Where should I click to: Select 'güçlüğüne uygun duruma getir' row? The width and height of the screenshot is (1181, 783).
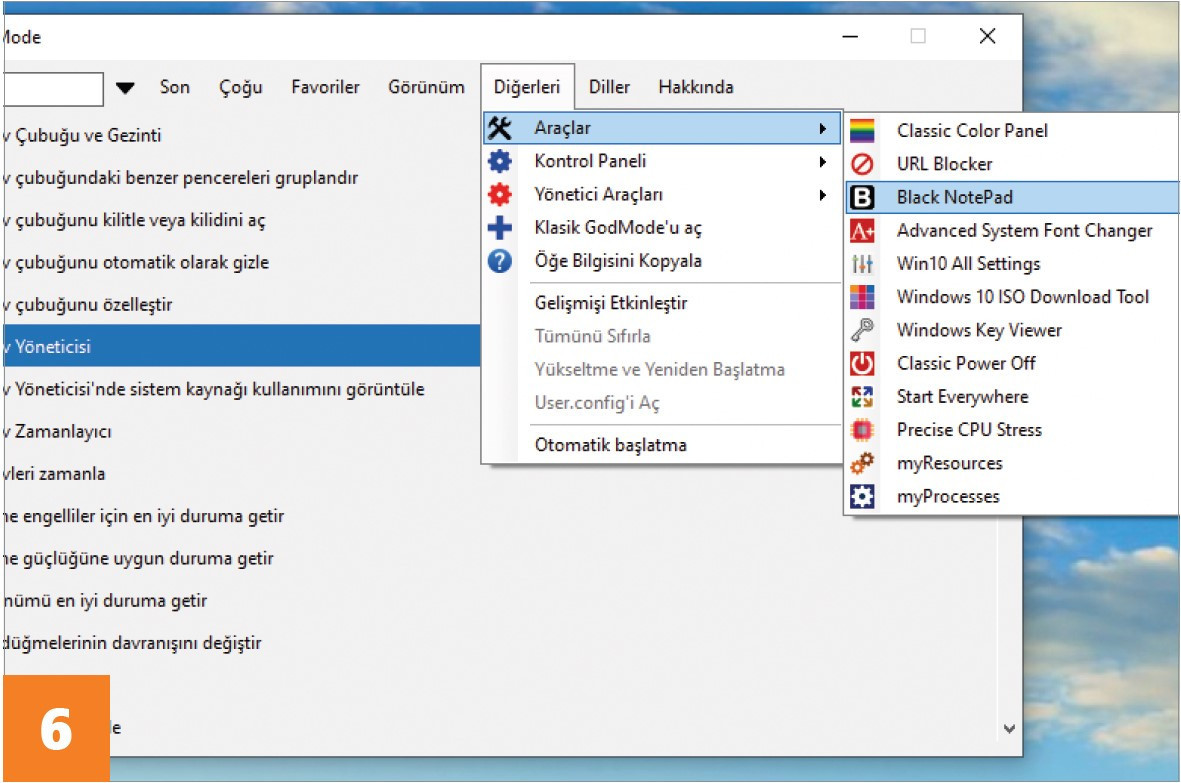click(500, 559)
